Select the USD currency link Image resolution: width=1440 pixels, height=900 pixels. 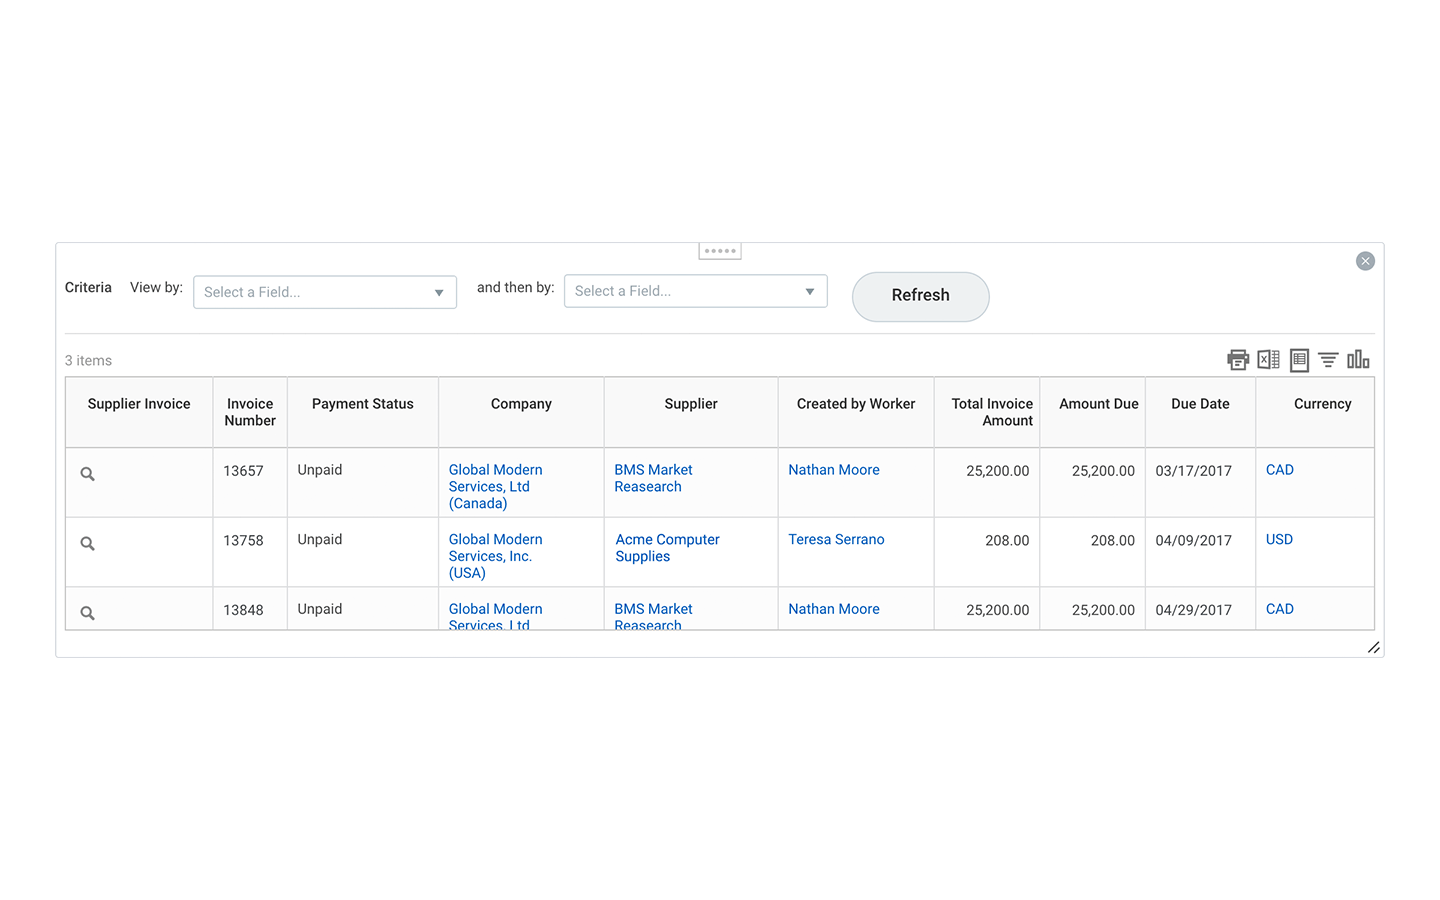click(1279, 540)
